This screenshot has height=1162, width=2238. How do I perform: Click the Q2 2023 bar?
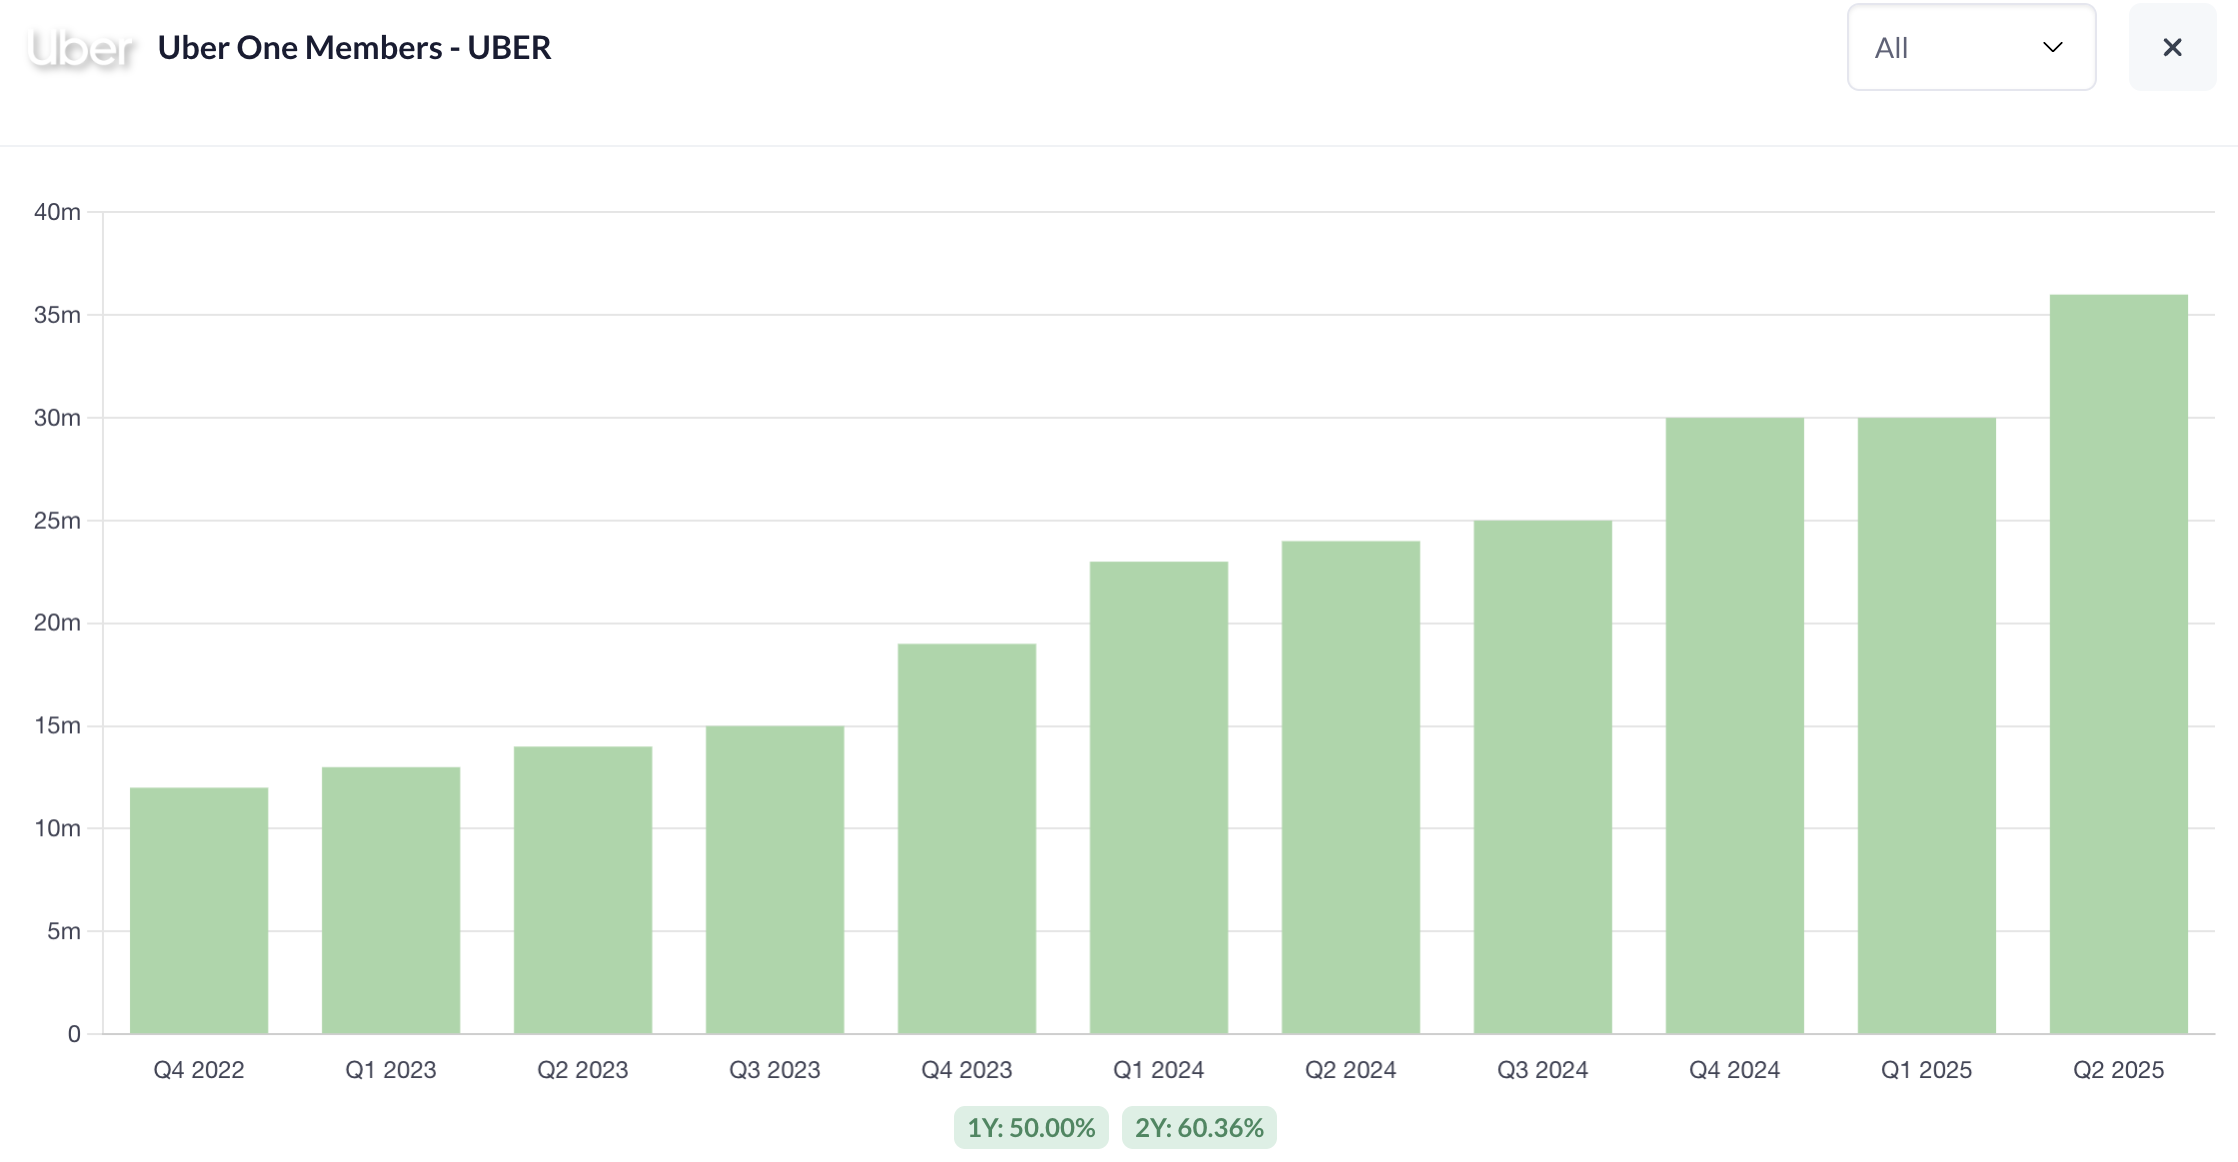583,890
